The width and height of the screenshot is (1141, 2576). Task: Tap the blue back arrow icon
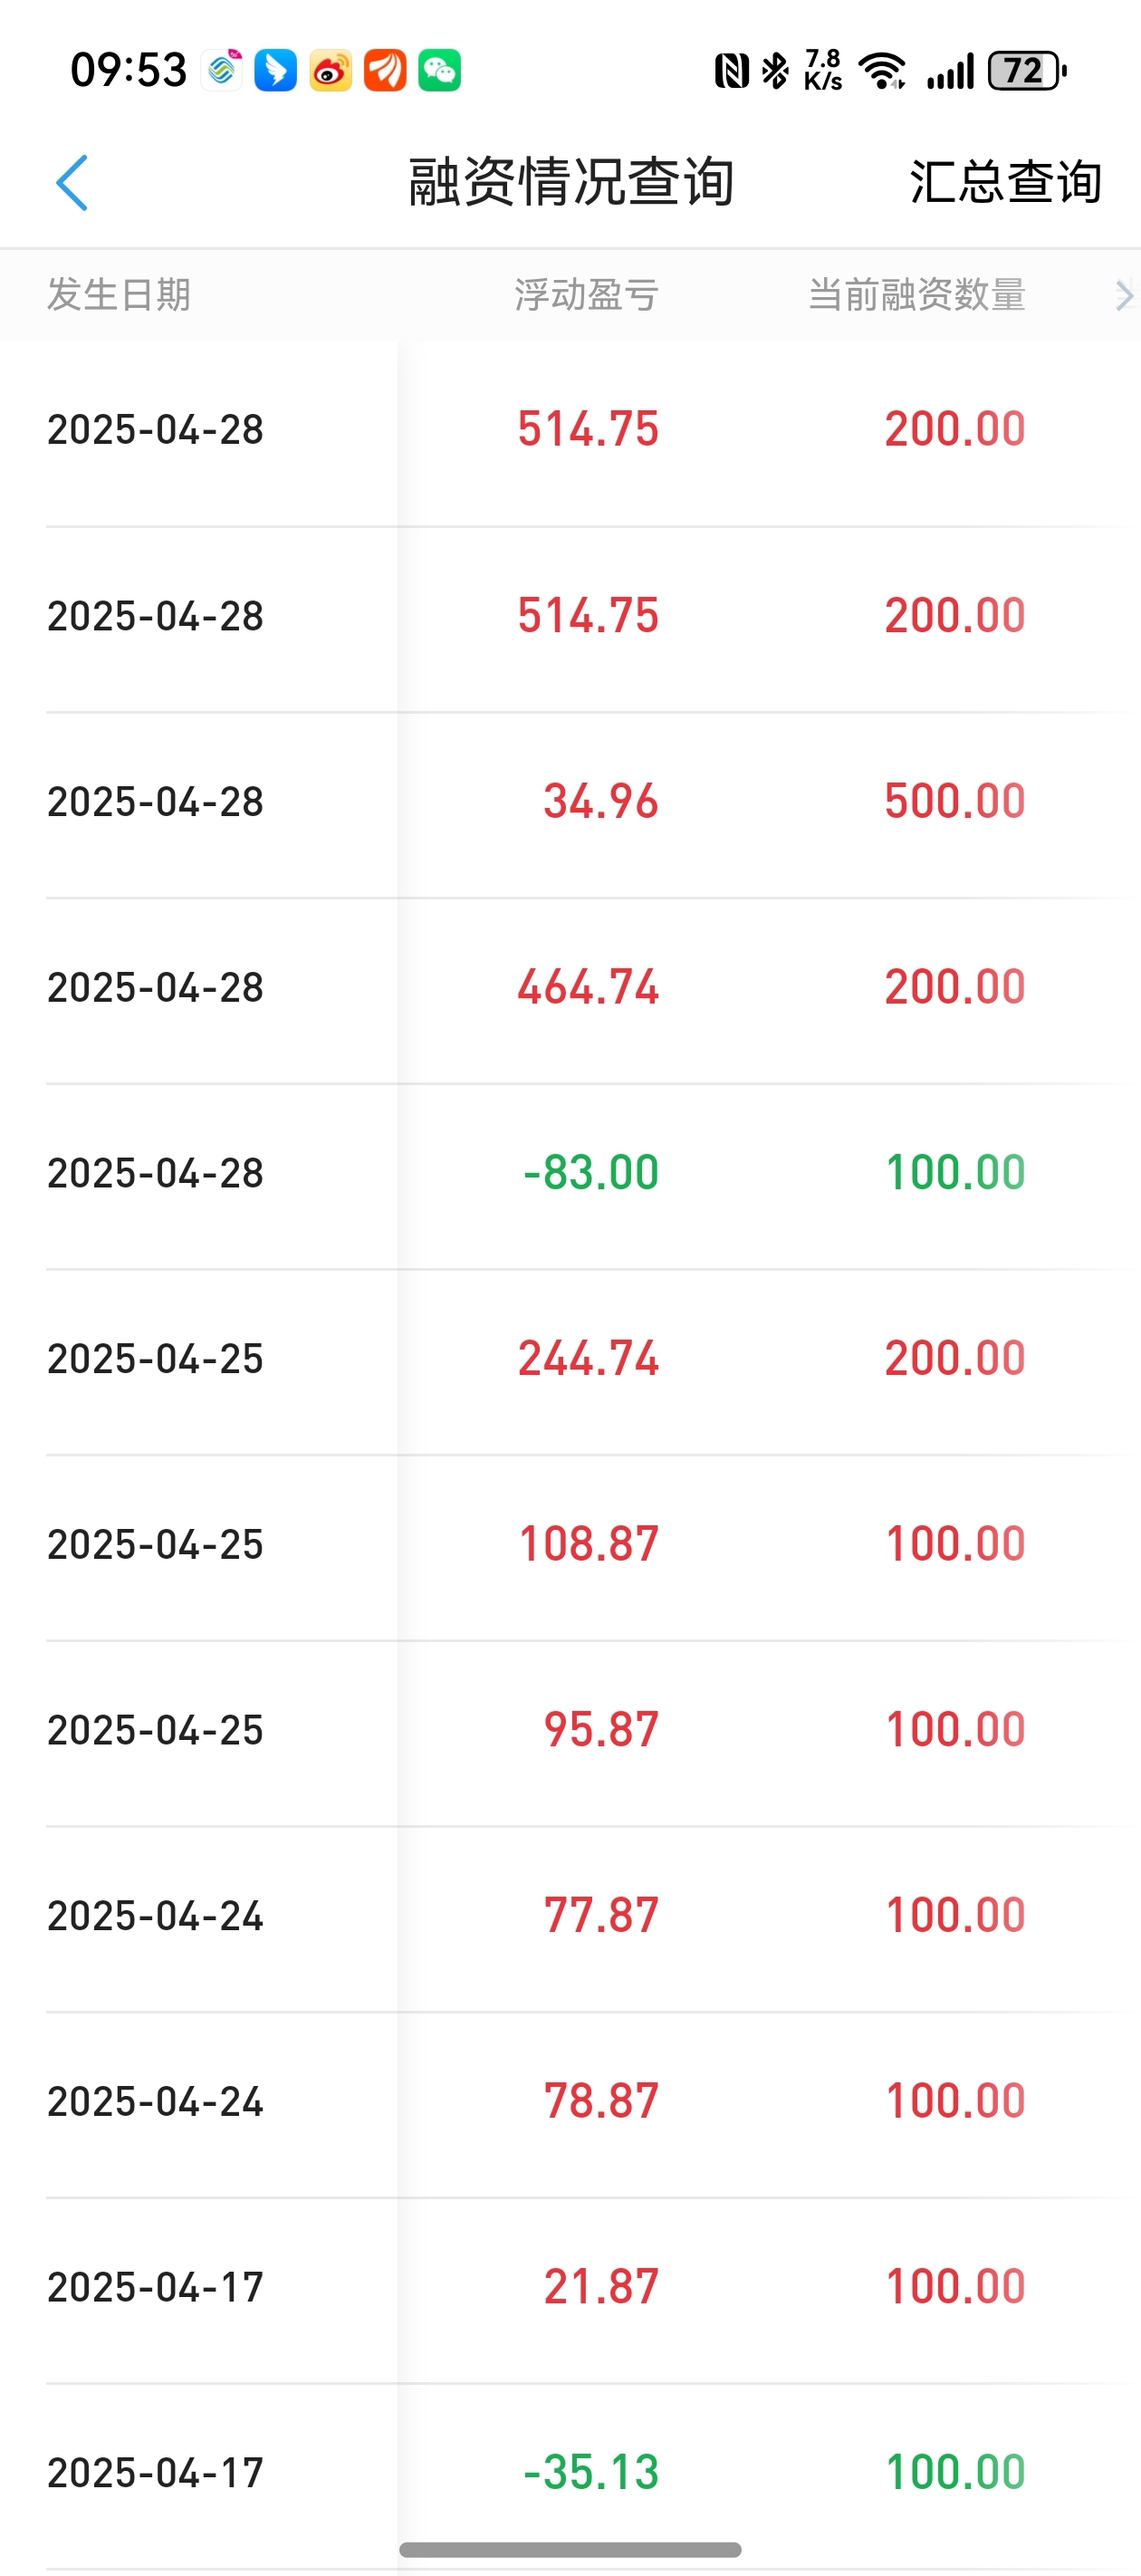click(72, 183)
